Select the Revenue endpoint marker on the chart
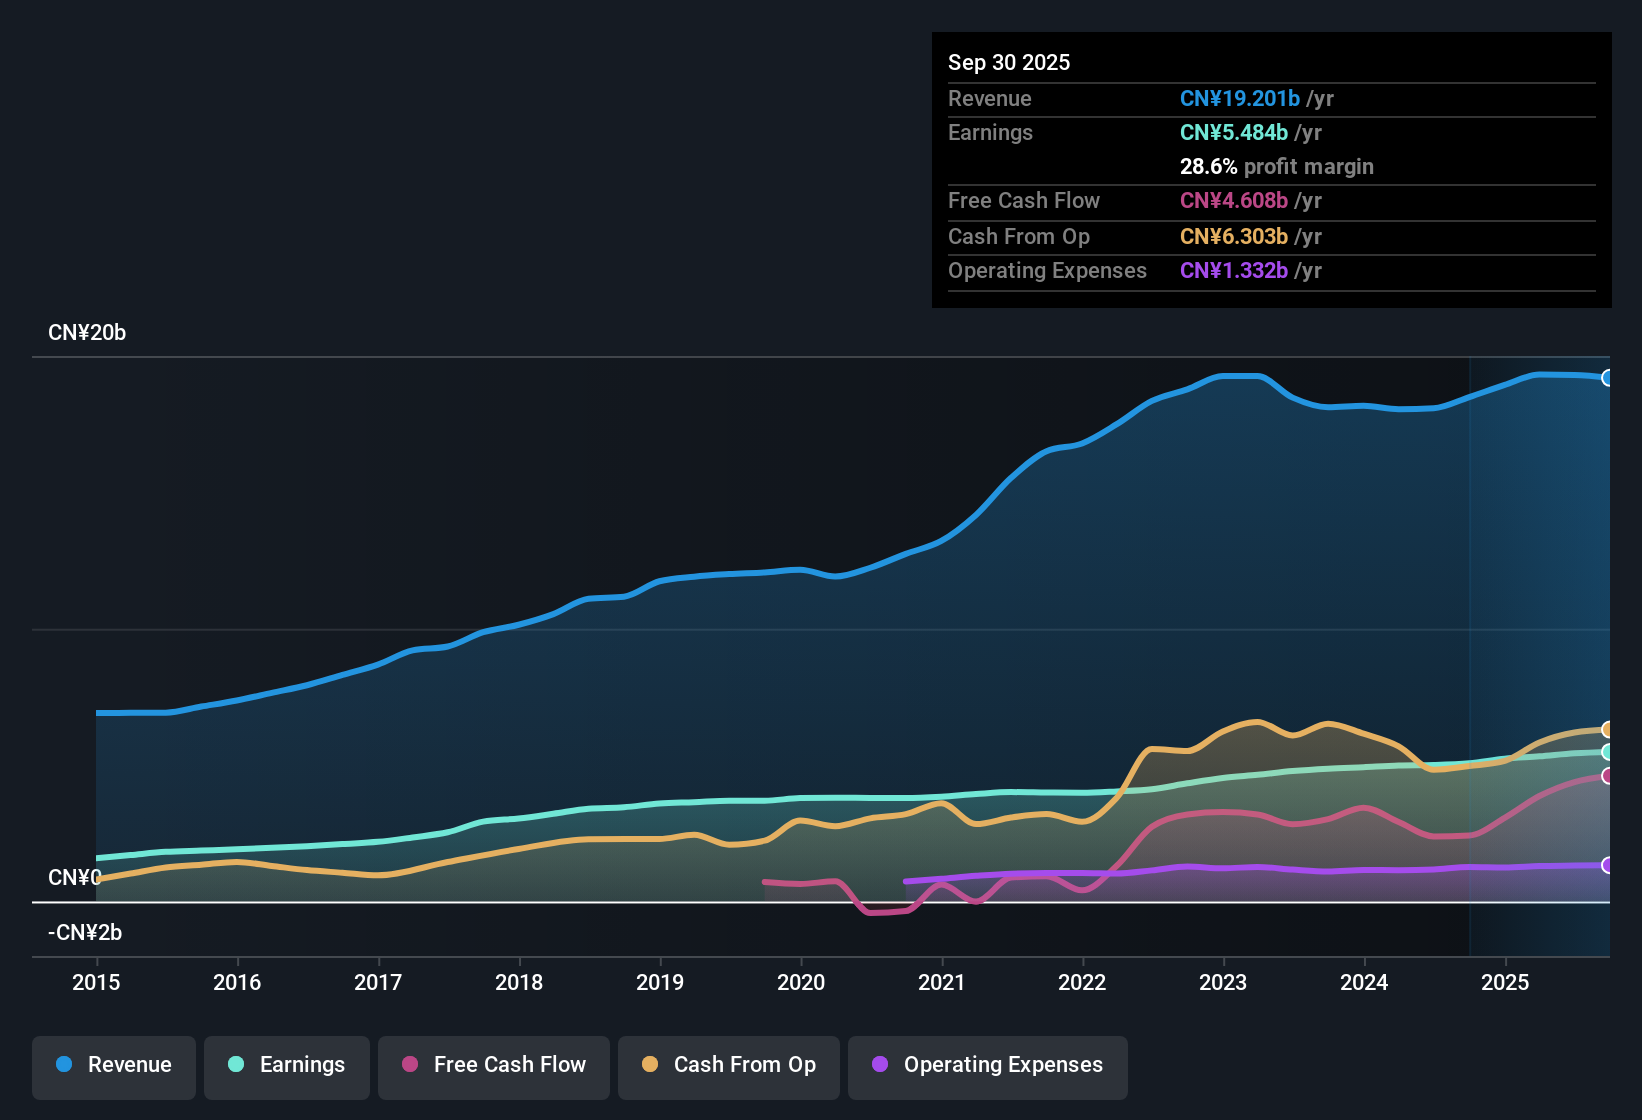 click(1608, 378)
